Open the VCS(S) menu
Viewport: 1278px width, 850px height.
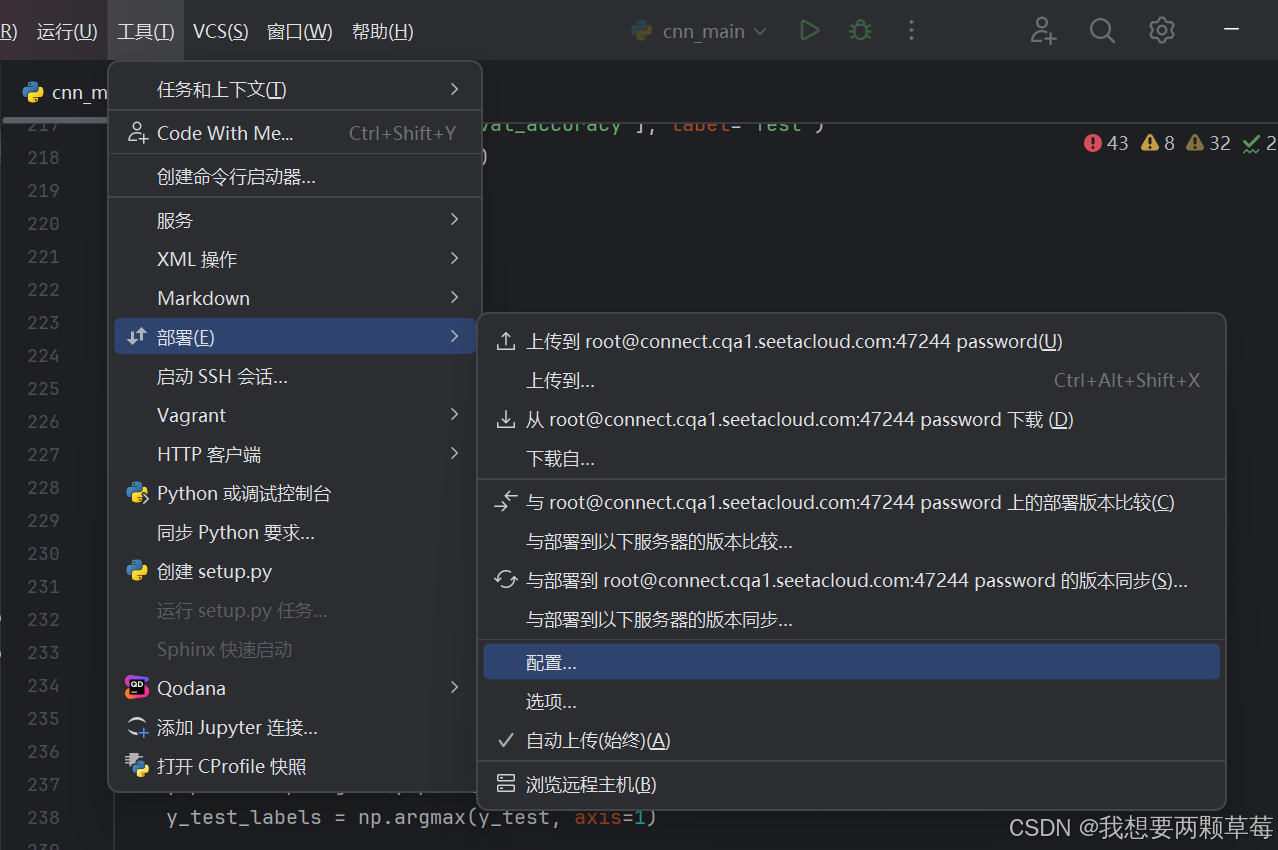pos(220,31)
